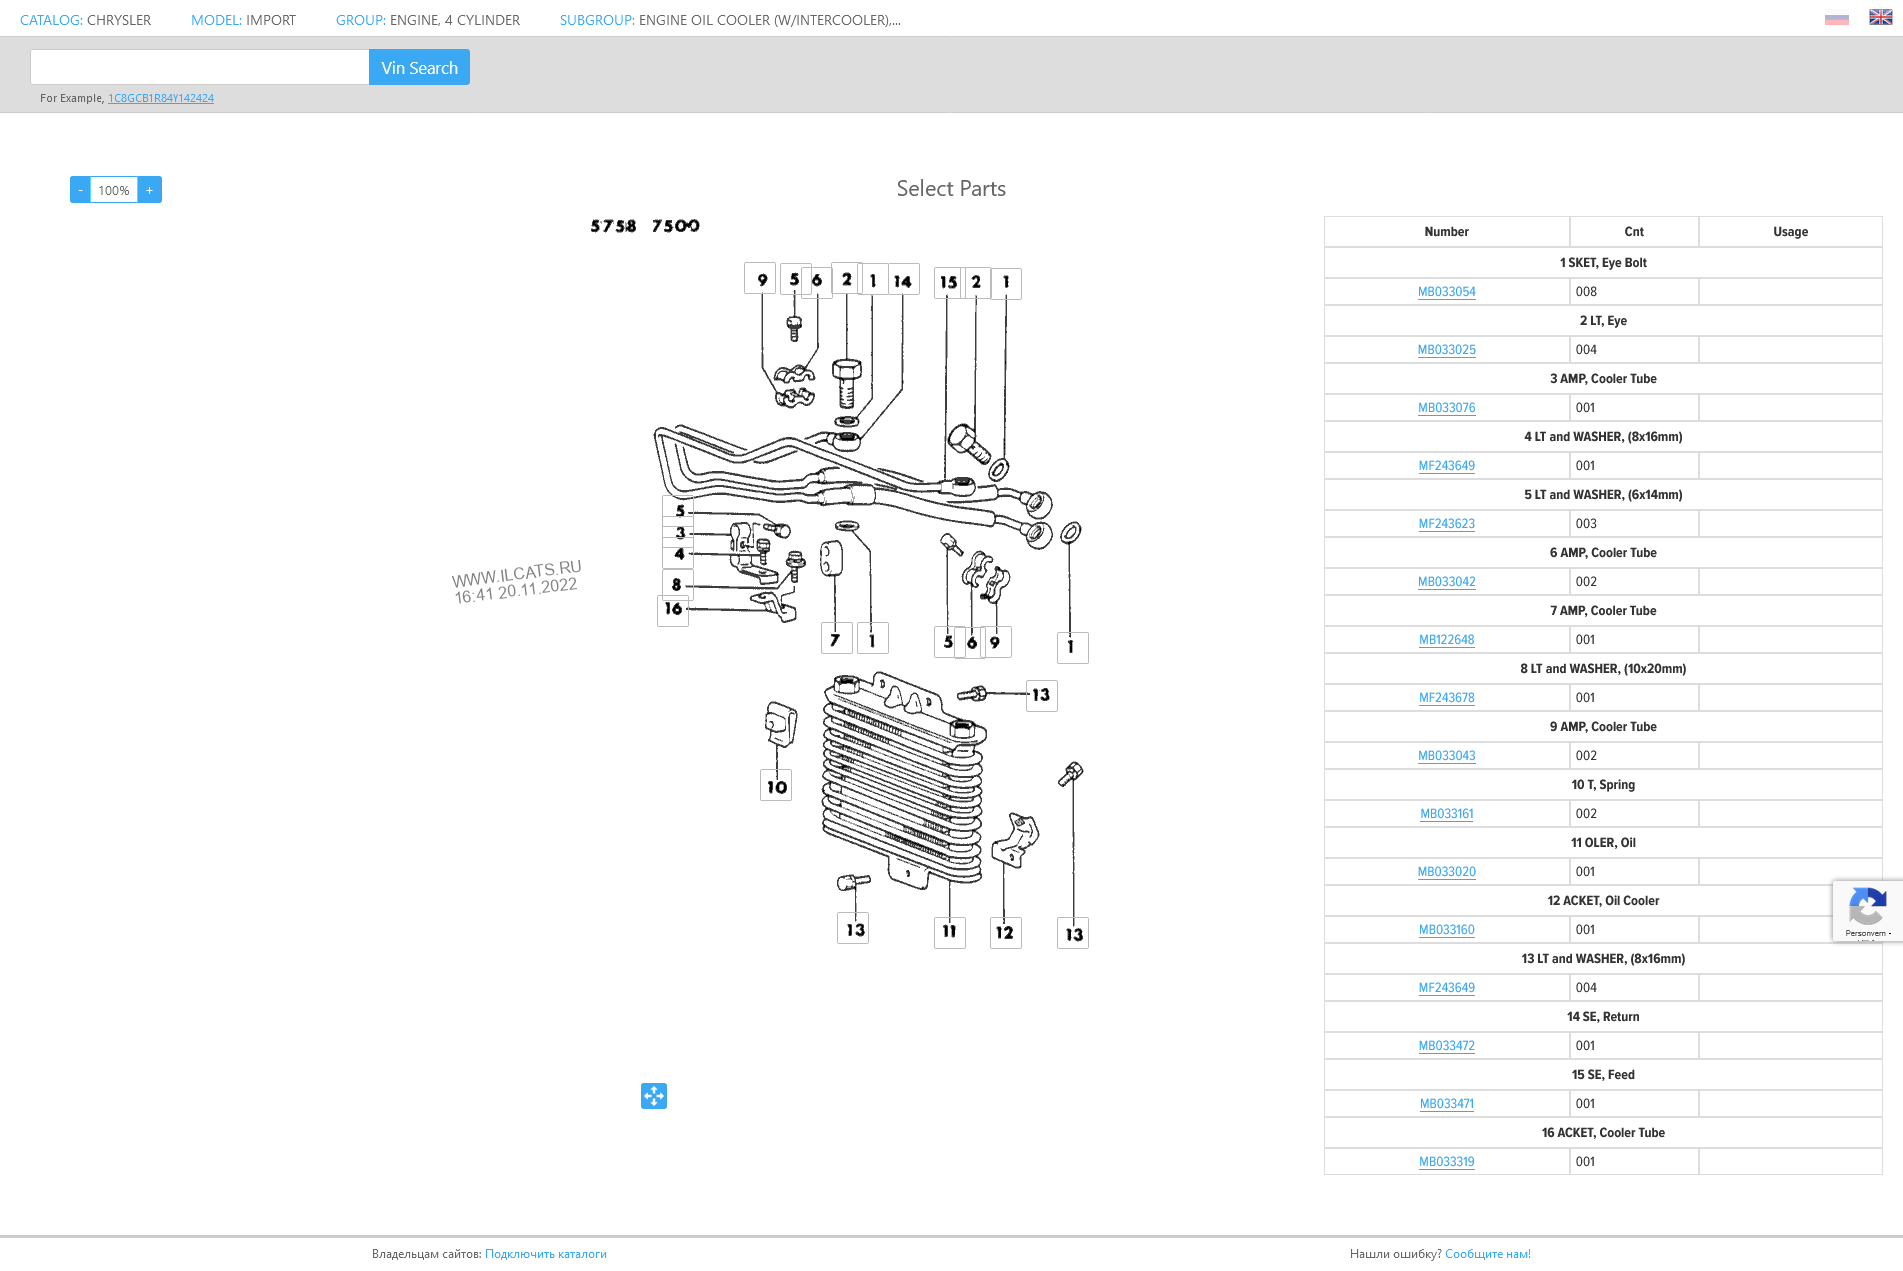Click the reCAPTCHA badge icon
Screen dimensions: 1903x1271
pos(1866,909)
